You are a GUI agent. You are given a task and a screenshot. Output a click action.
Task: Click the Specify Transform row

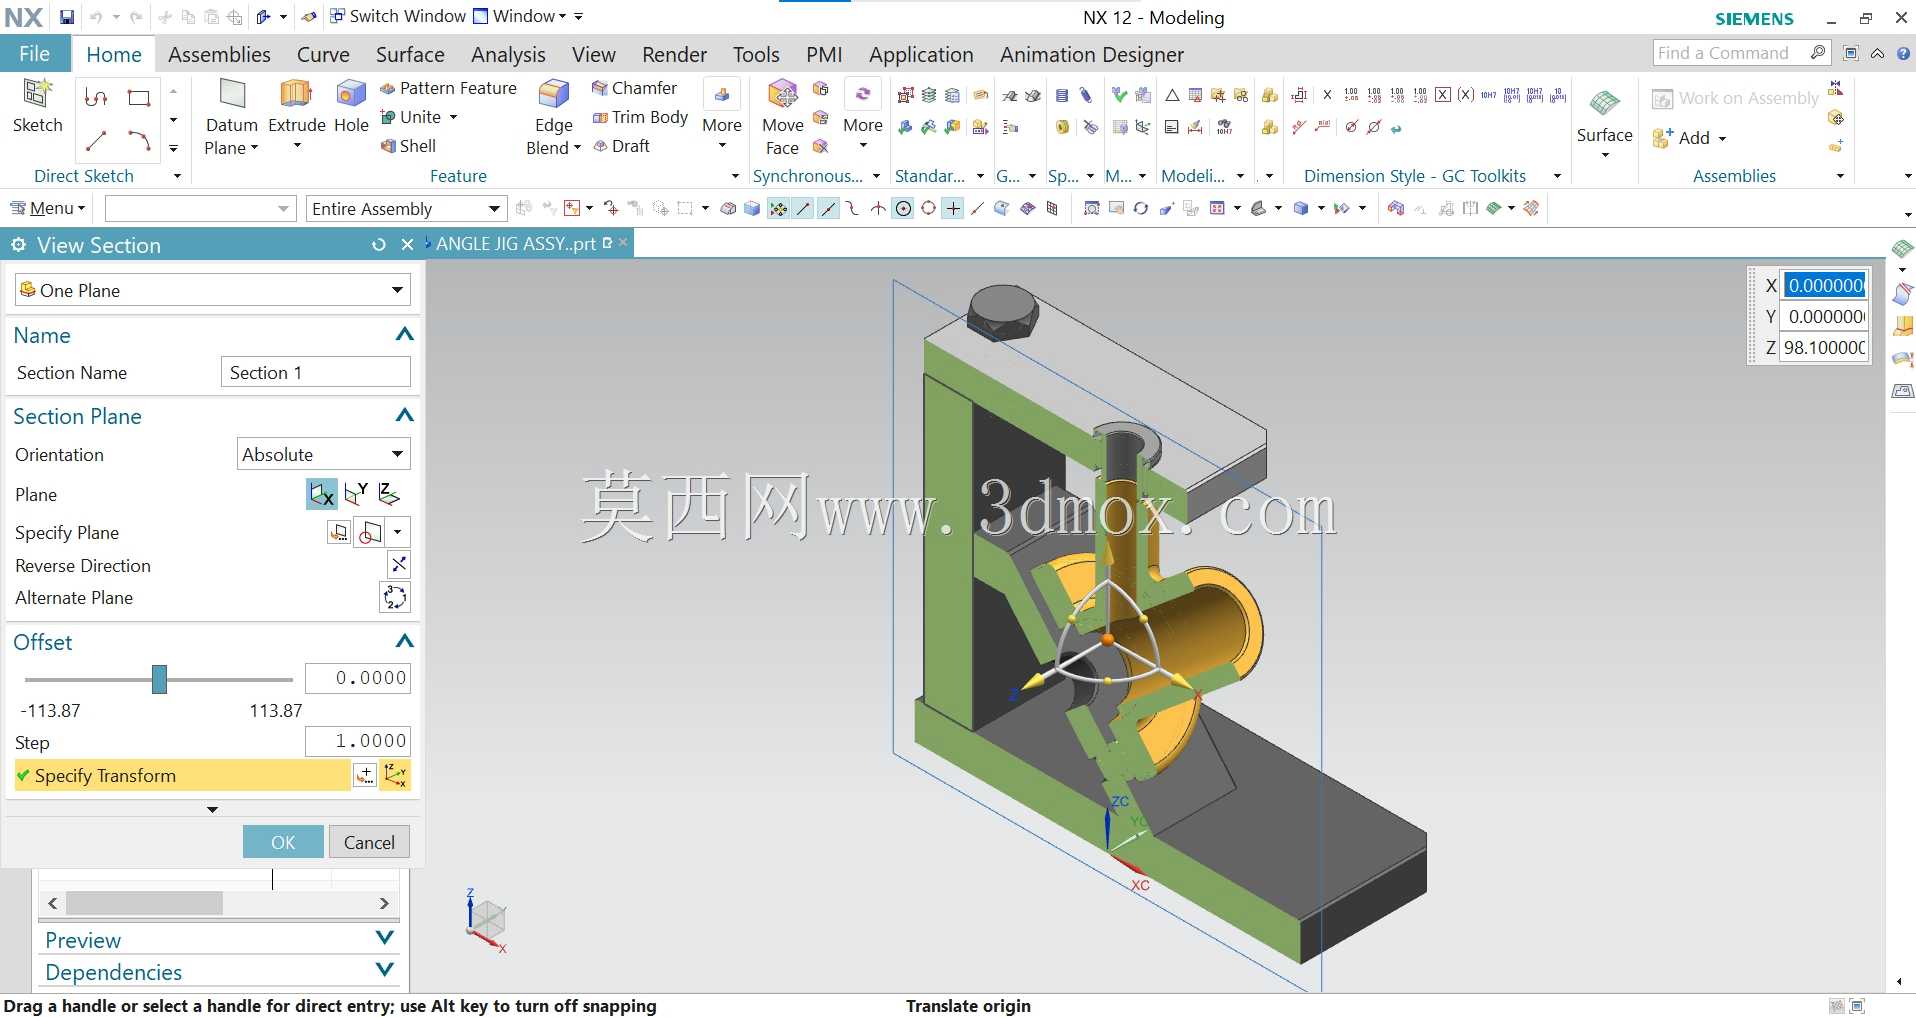(182, 775)
